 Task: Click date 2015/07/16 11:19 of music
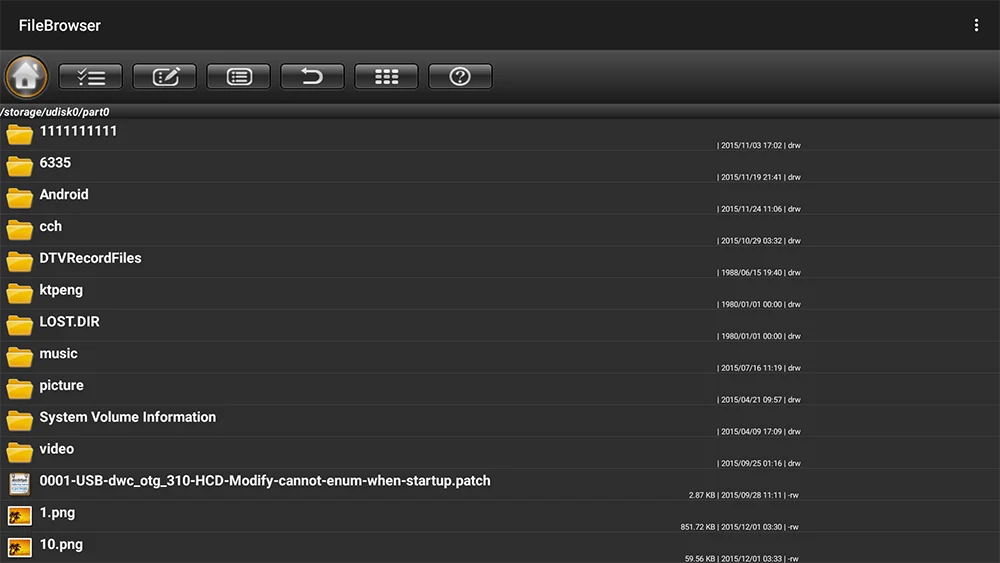tap(751, 369)
